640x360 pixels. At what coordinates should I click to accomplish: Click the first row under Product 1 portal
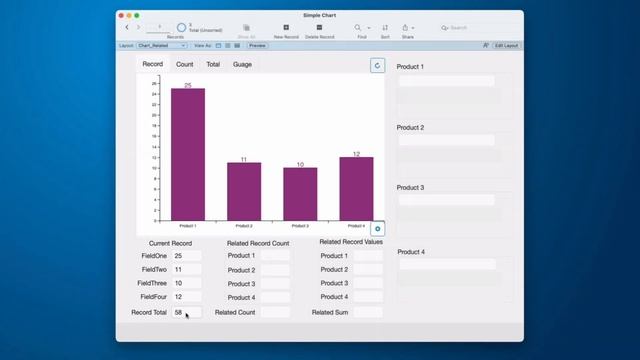447,81
